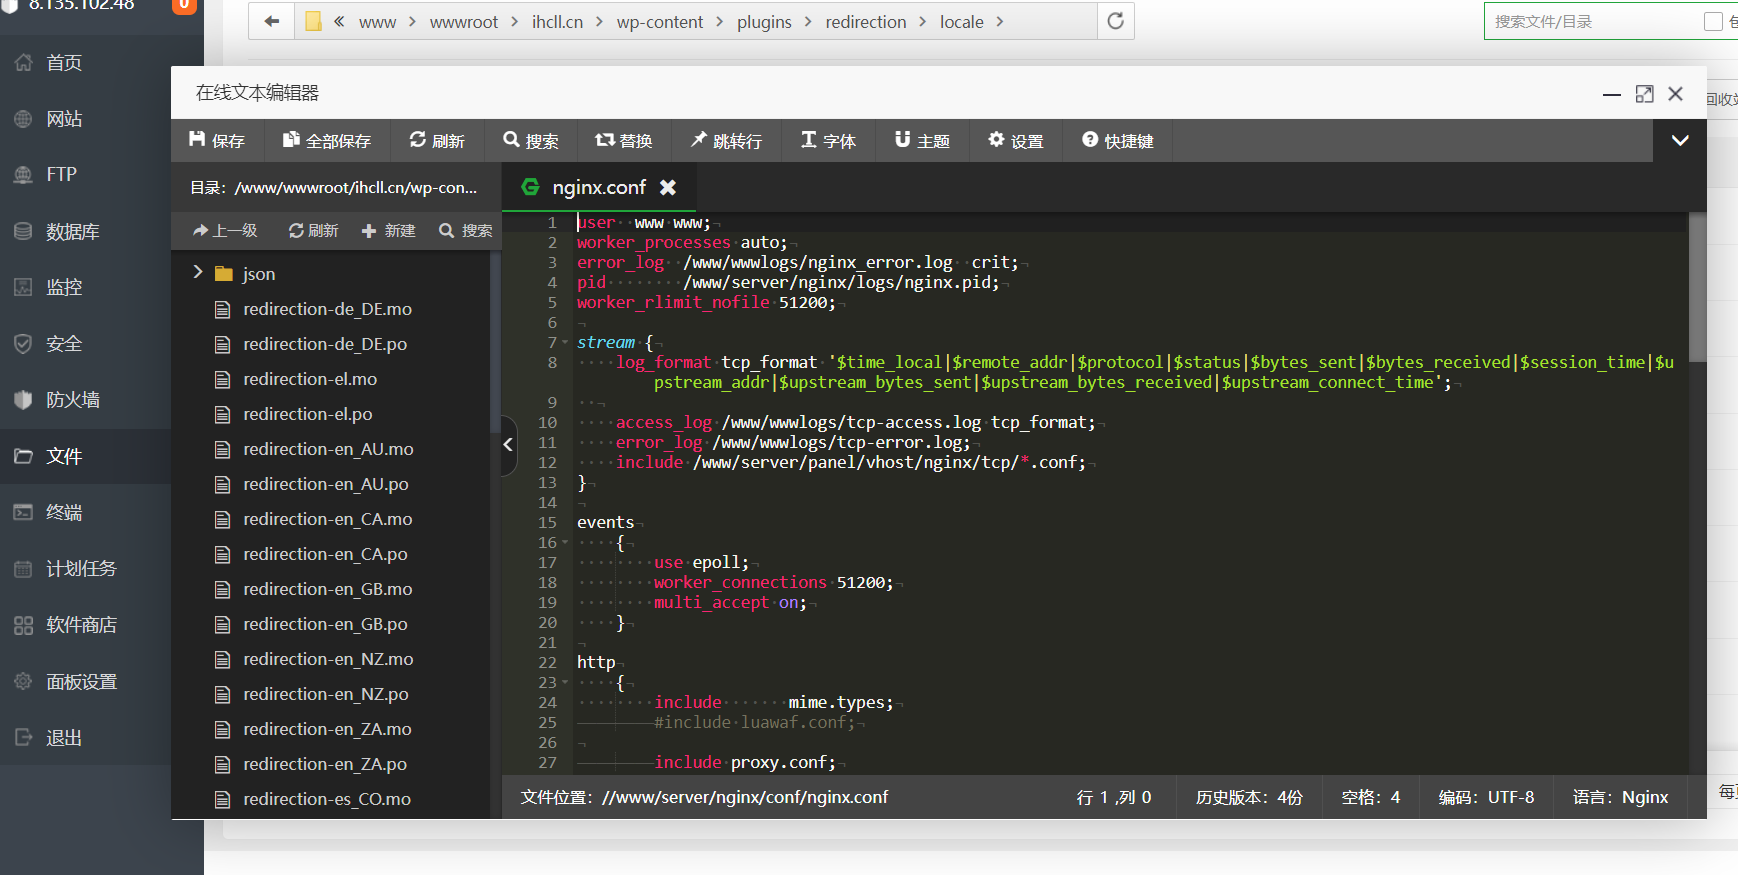Screen dimensions: 1738x875
Task: Expand the json folder
Action: point(198,272)
